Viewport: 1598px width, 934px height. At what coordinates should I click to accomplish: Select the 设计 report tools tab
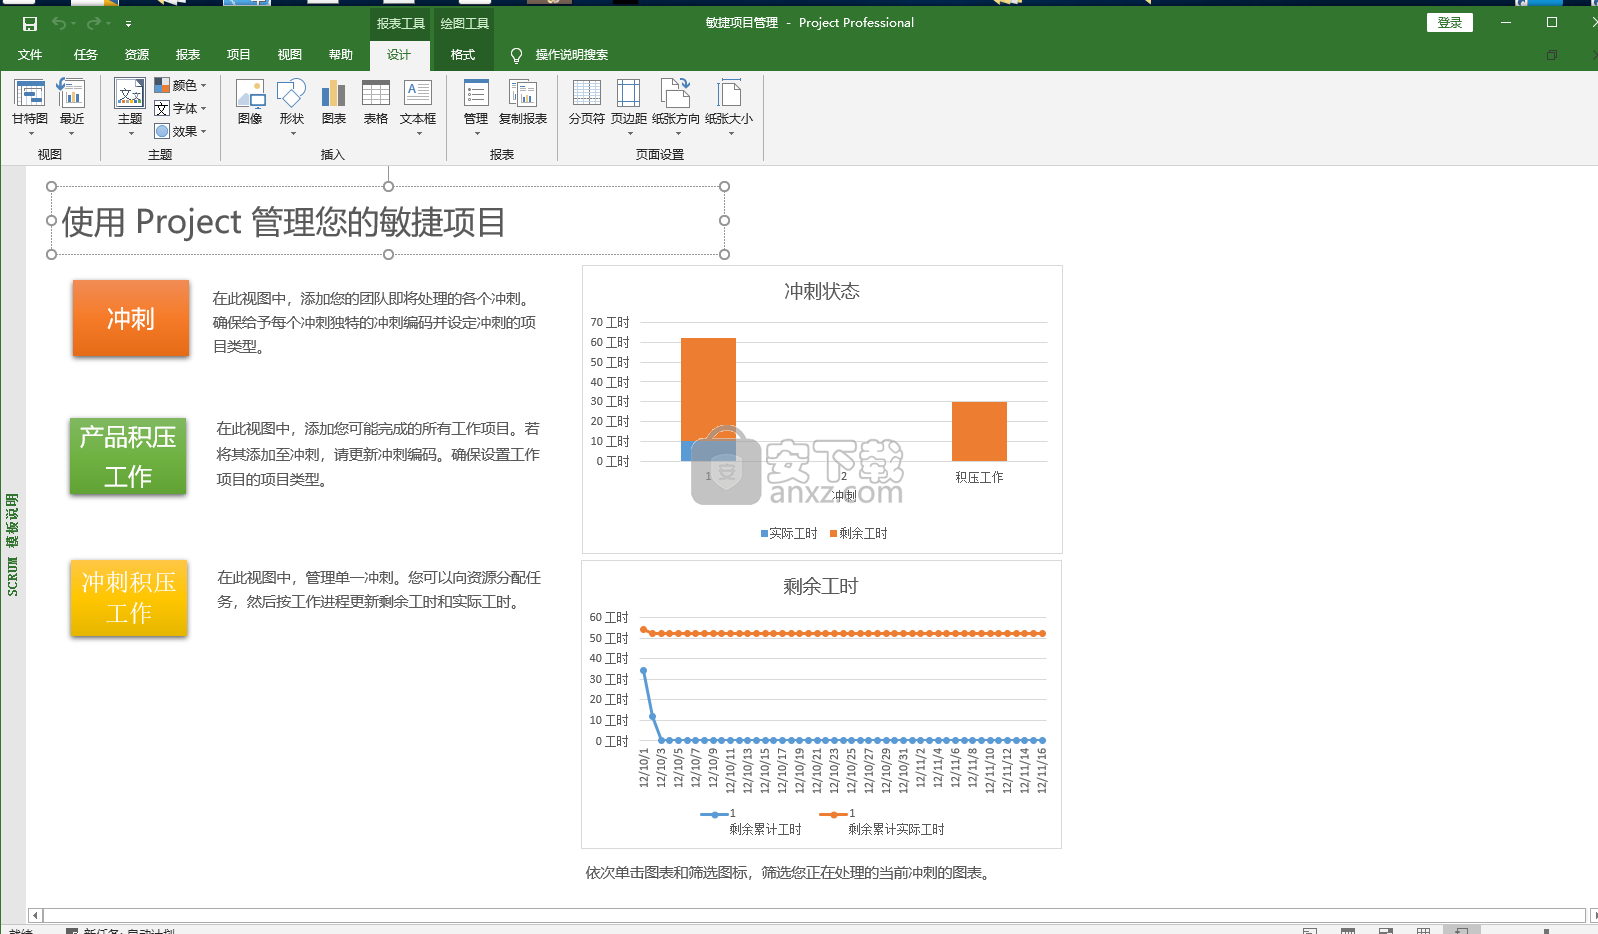399,55
